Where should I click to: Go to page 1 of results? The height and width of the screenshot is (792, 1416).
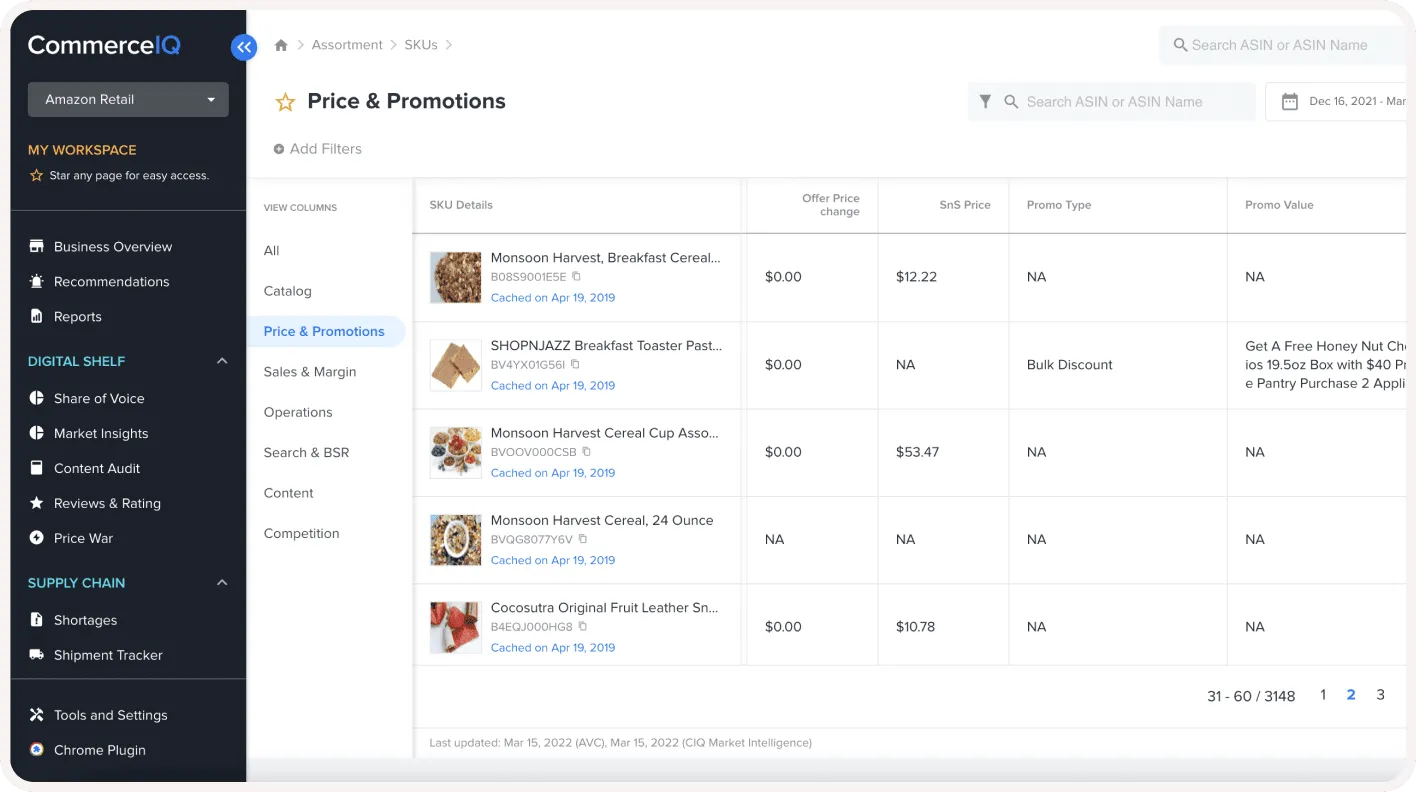click(1323, 695)
